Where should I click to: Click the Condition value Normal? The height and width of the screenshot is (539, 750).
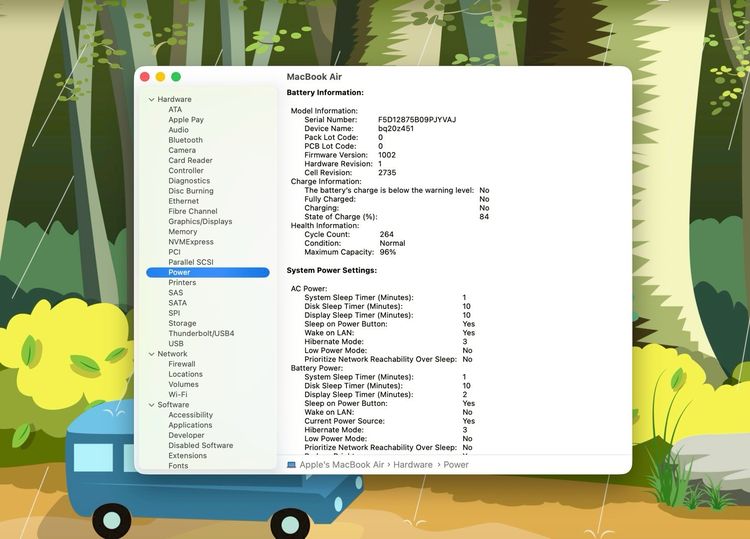pyautogui.click(x=392, y=243)
